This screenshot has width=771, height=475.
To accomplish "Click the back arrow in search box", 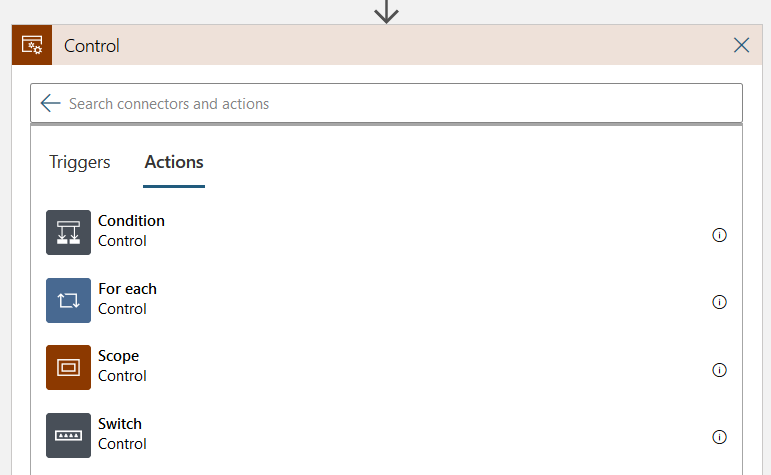I will point(51,103).
